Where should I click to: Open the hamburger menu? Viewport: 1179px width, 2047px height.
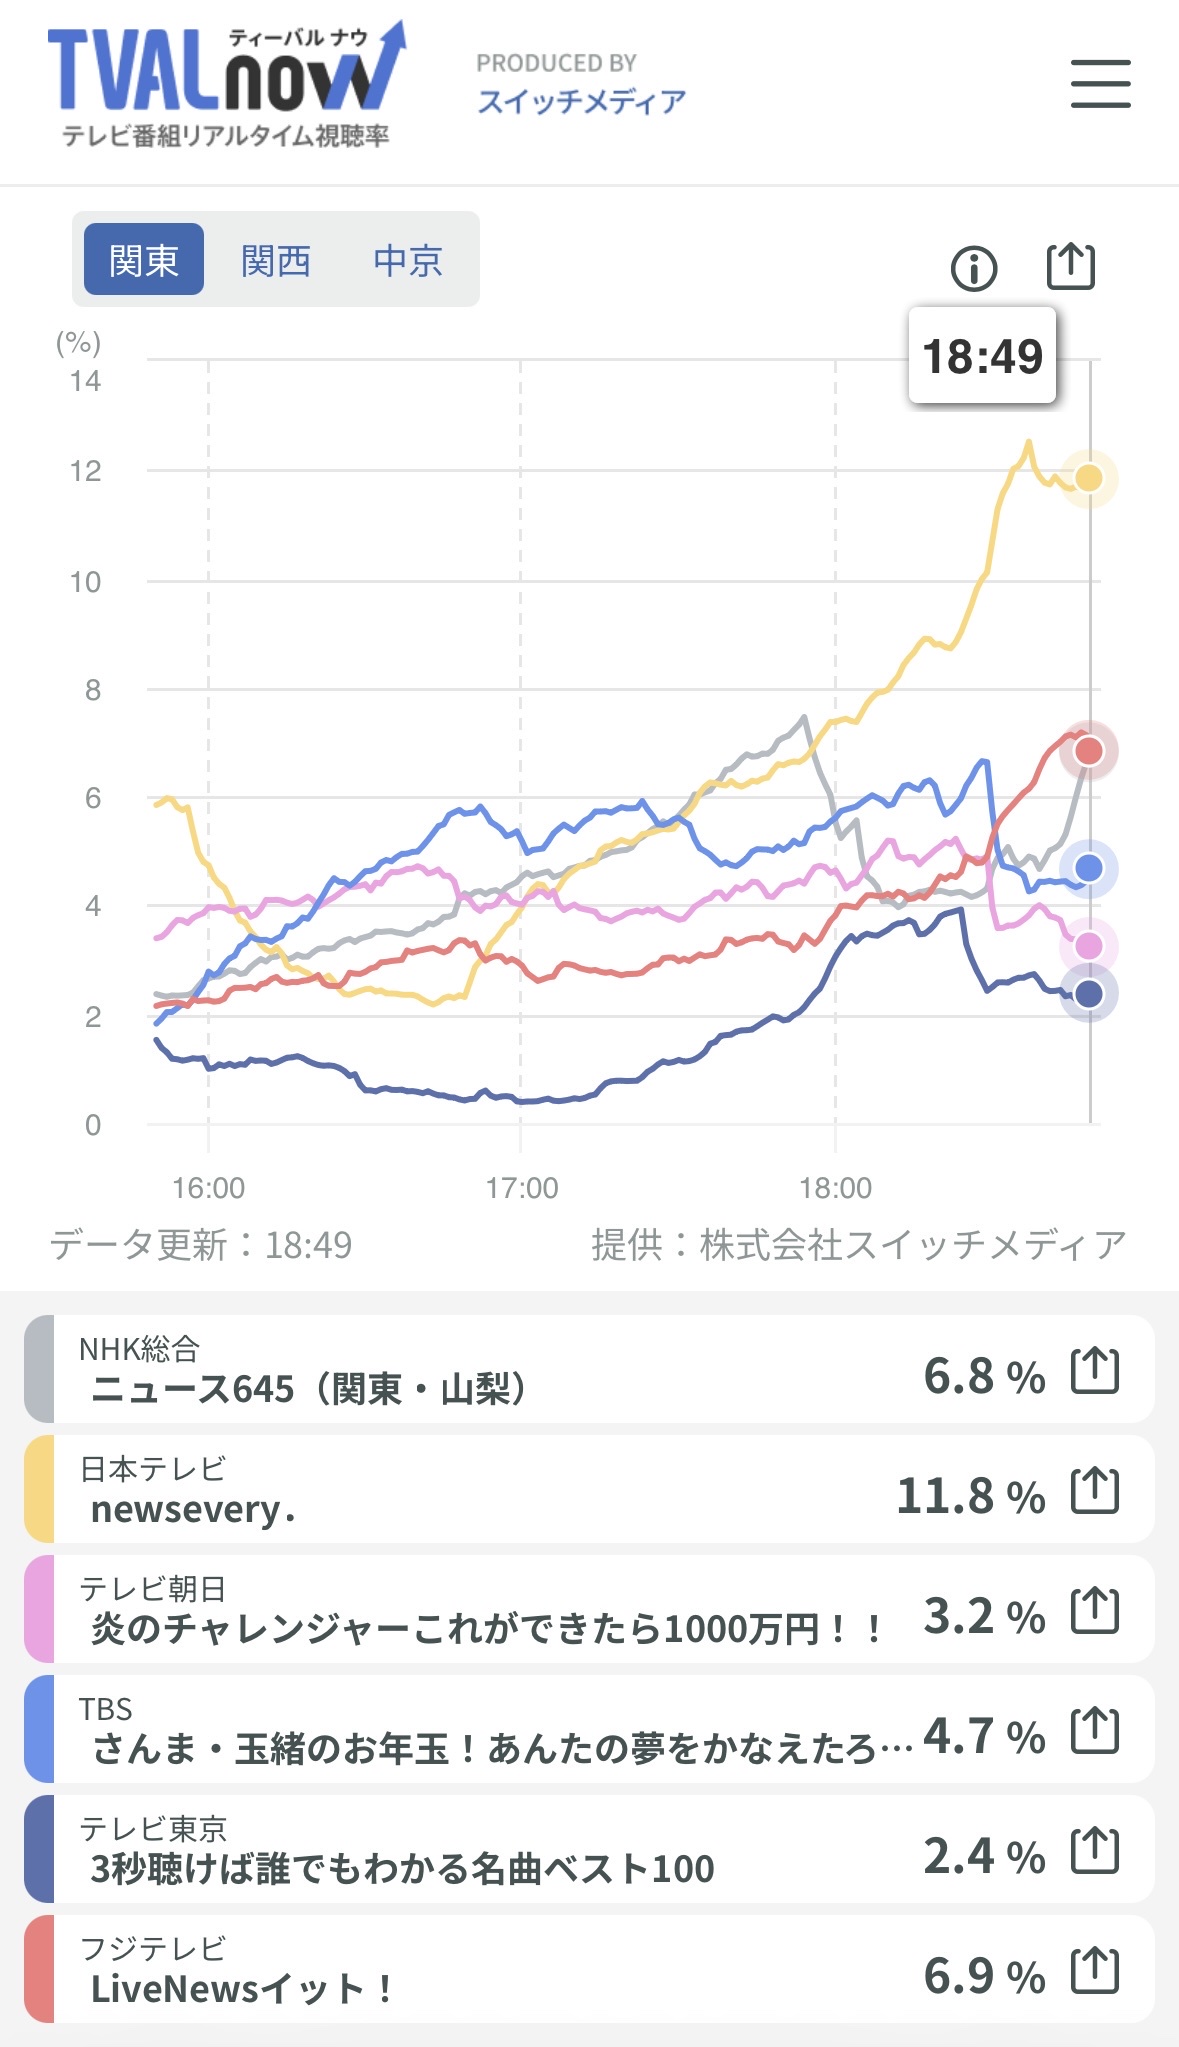[1100, 83]
